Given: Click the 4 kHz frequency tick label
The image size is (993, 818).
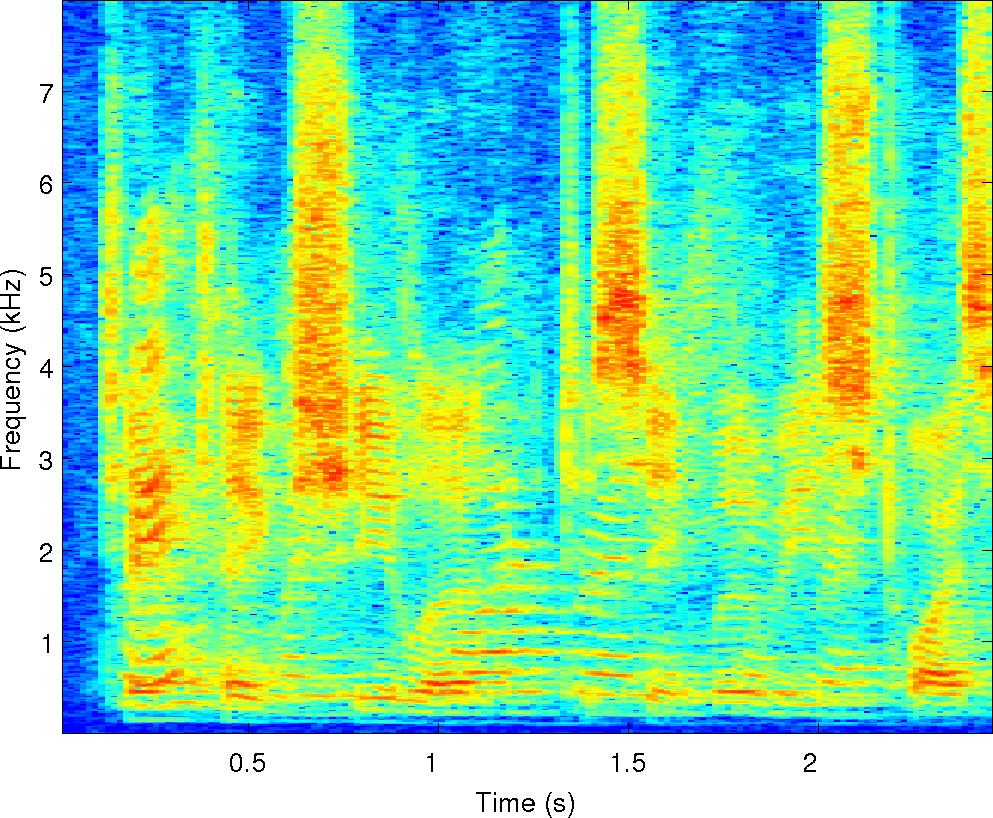Looking at the screenshot, I should (x=46, y=369).
